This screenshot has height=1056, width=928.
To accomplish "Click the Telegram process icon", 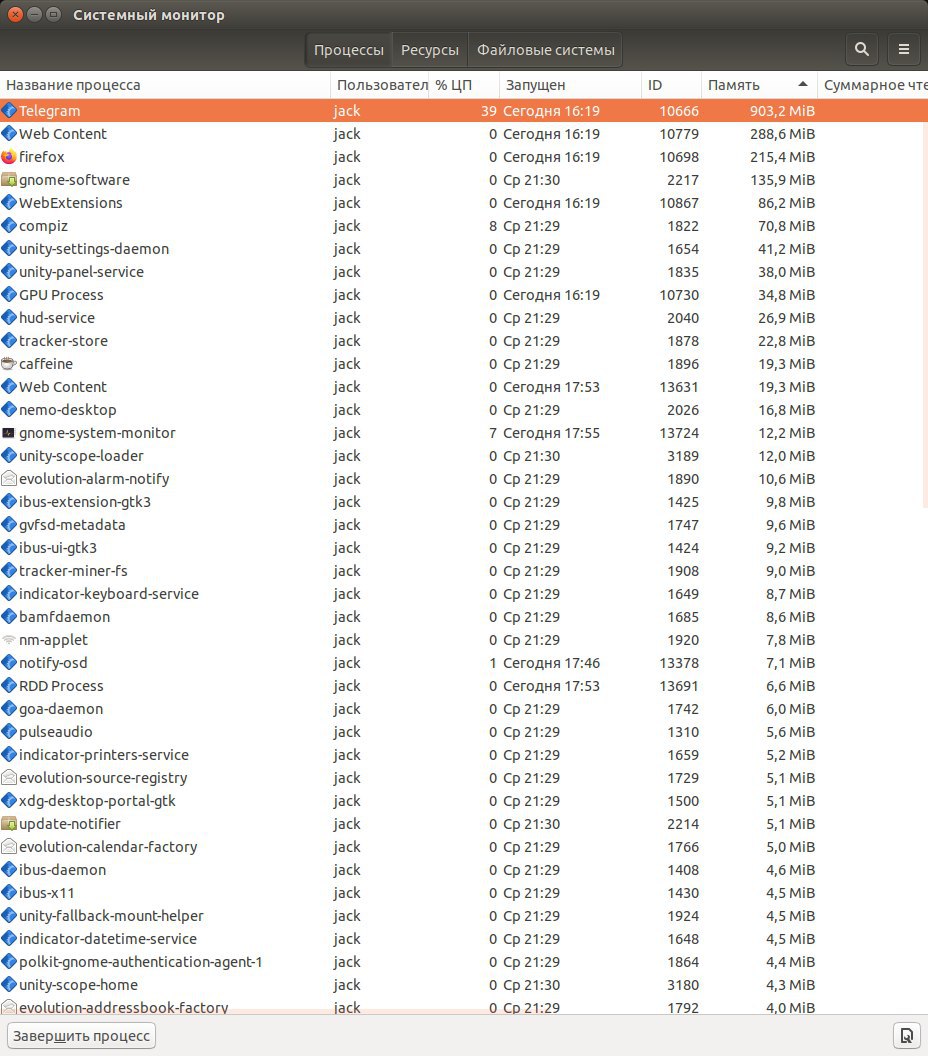I will (x=9, y=110).
